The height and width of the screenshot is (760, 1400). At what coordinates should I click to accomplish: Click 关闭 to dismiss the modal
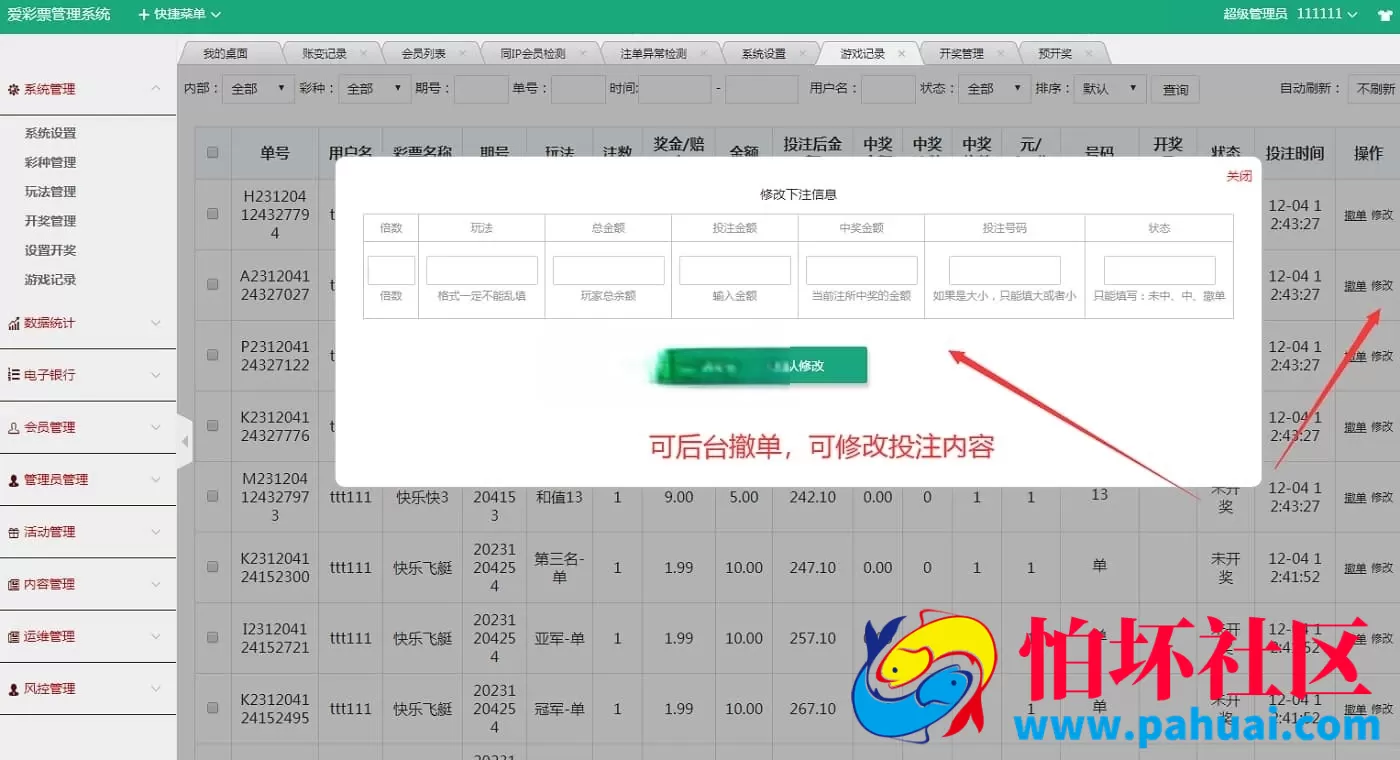(1239, 175)
